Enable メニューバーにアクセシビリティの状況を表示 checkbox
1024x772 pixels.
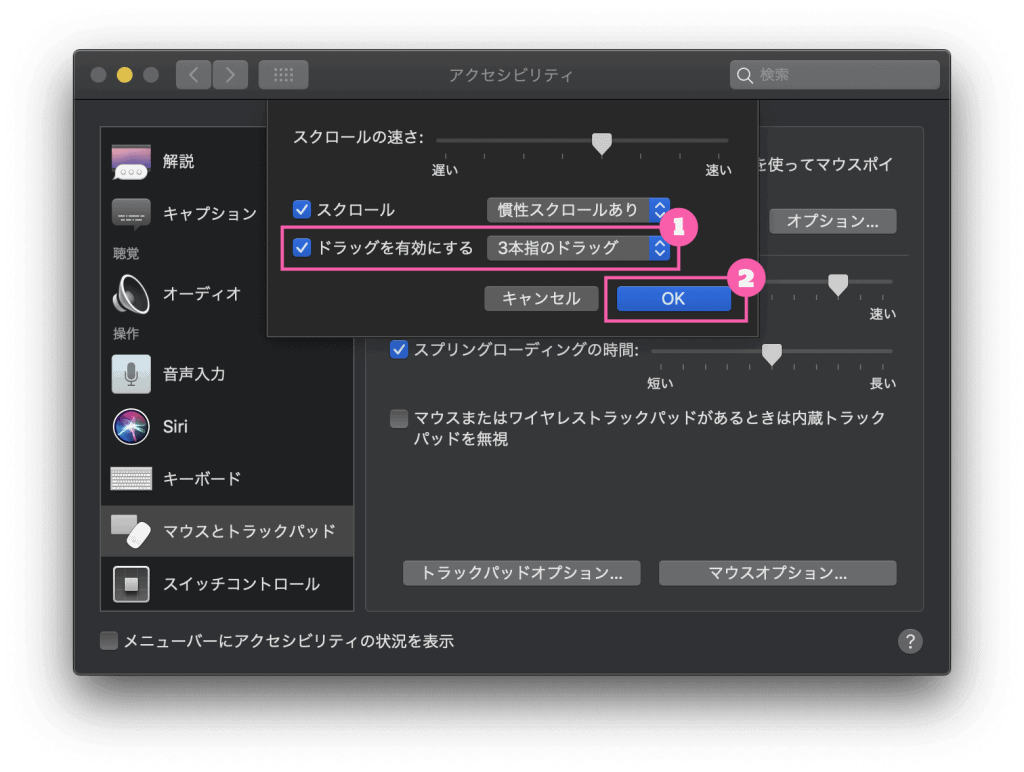(108, 641)
